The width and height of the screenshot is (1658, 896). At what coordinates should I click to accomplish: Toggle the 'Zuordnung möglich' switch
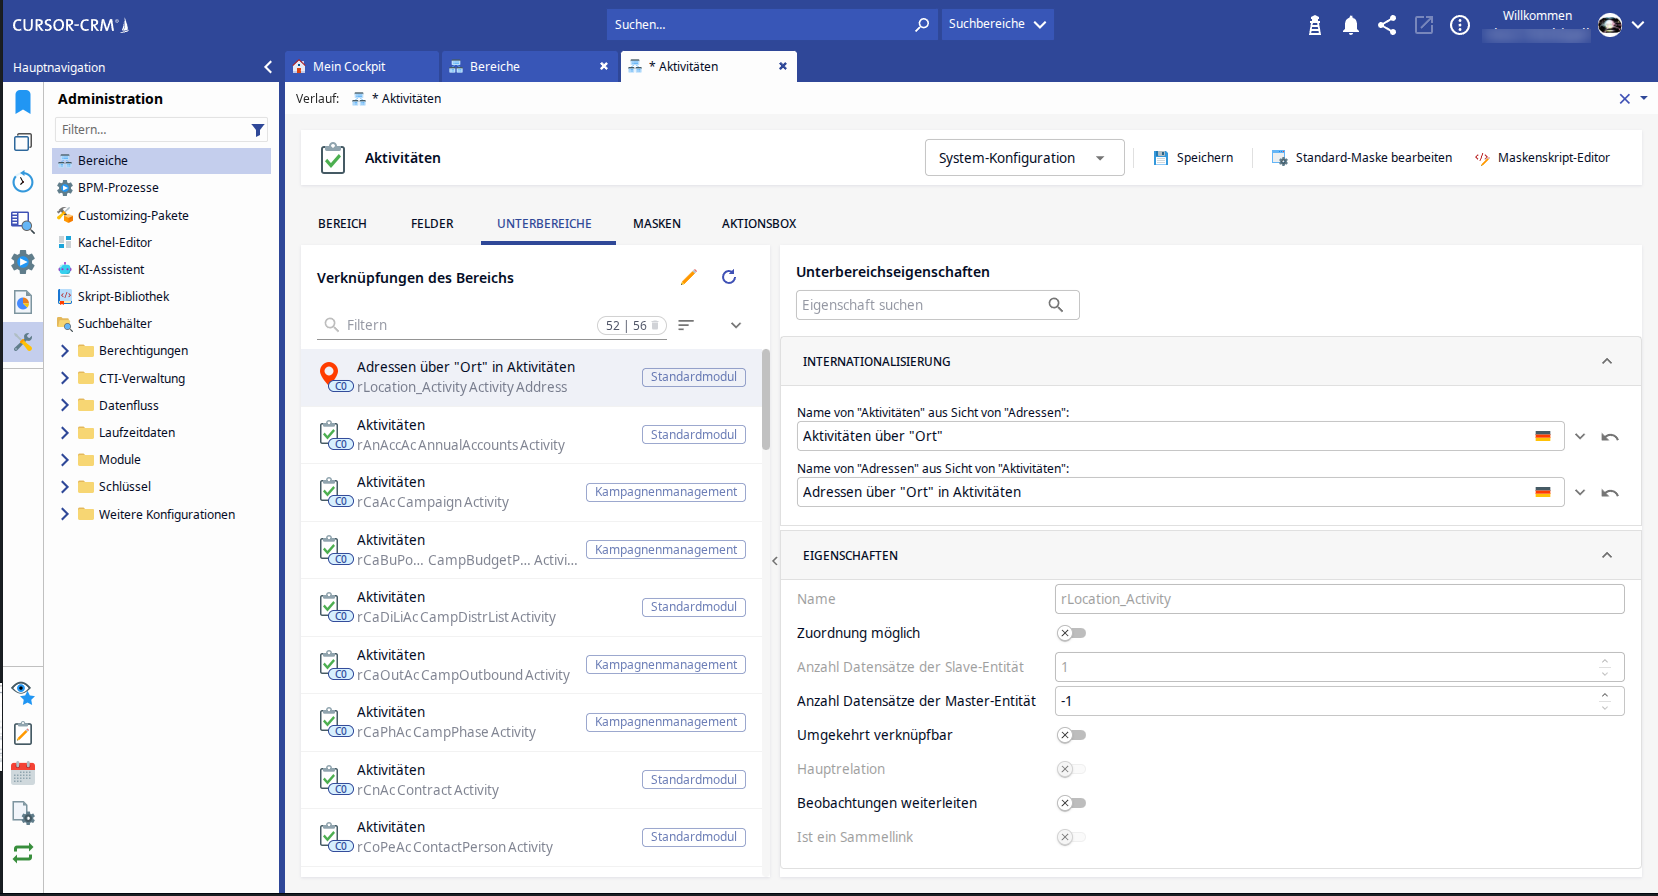click(x=1071, y=633)
